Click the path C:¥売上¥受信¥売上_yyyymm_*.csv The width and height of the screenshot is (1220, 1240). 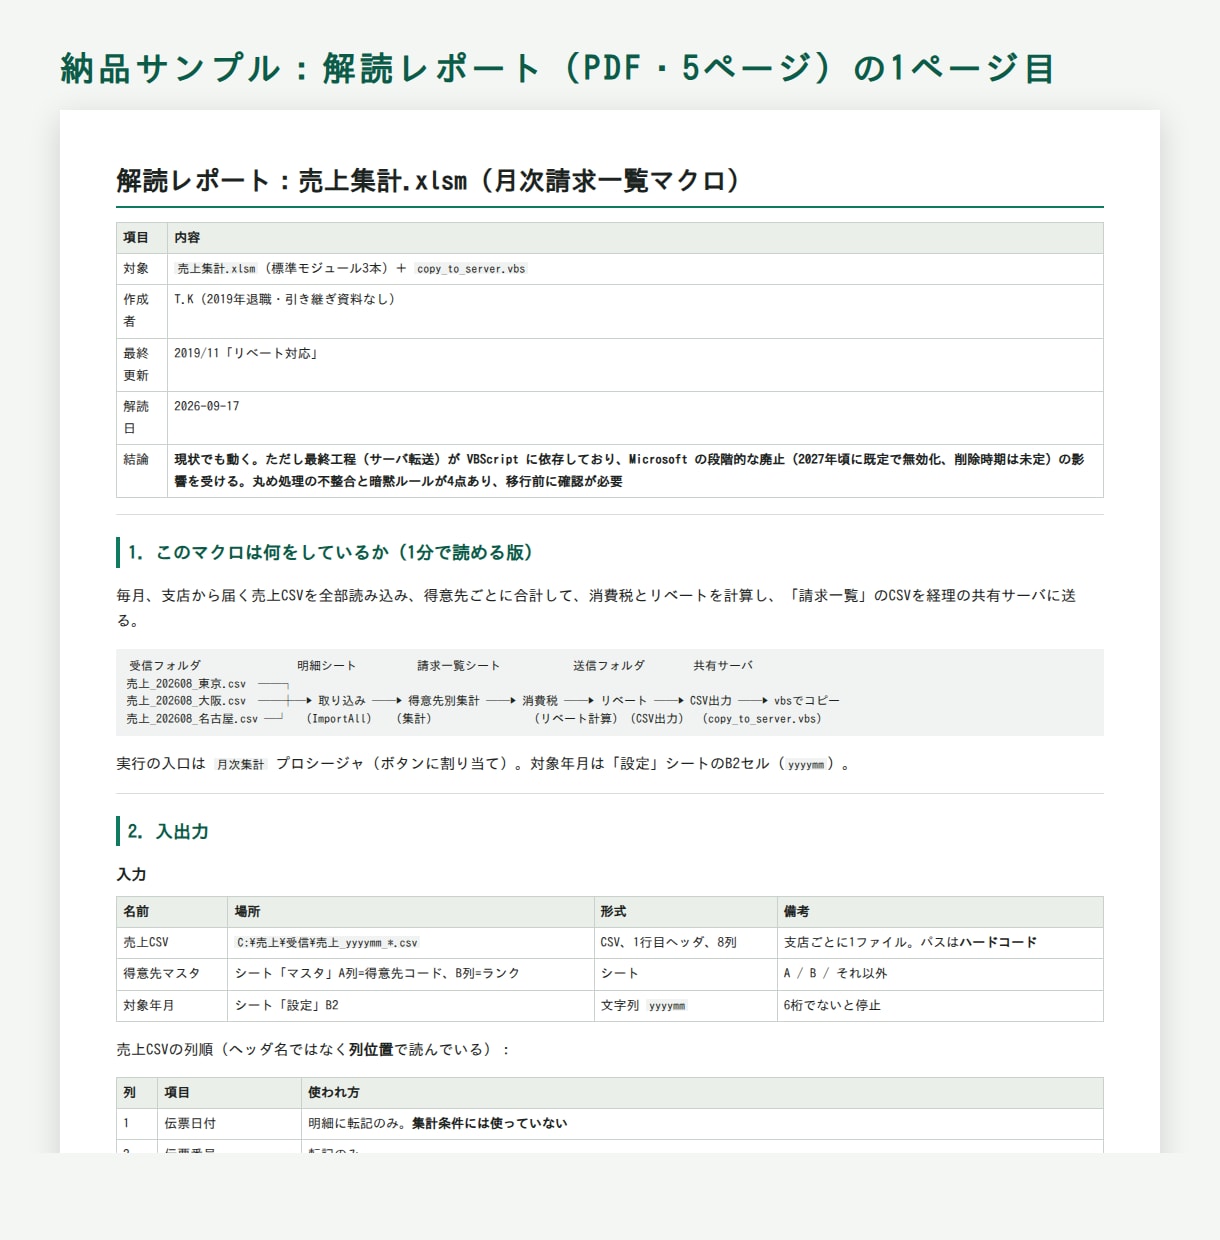tap(327, 943)
